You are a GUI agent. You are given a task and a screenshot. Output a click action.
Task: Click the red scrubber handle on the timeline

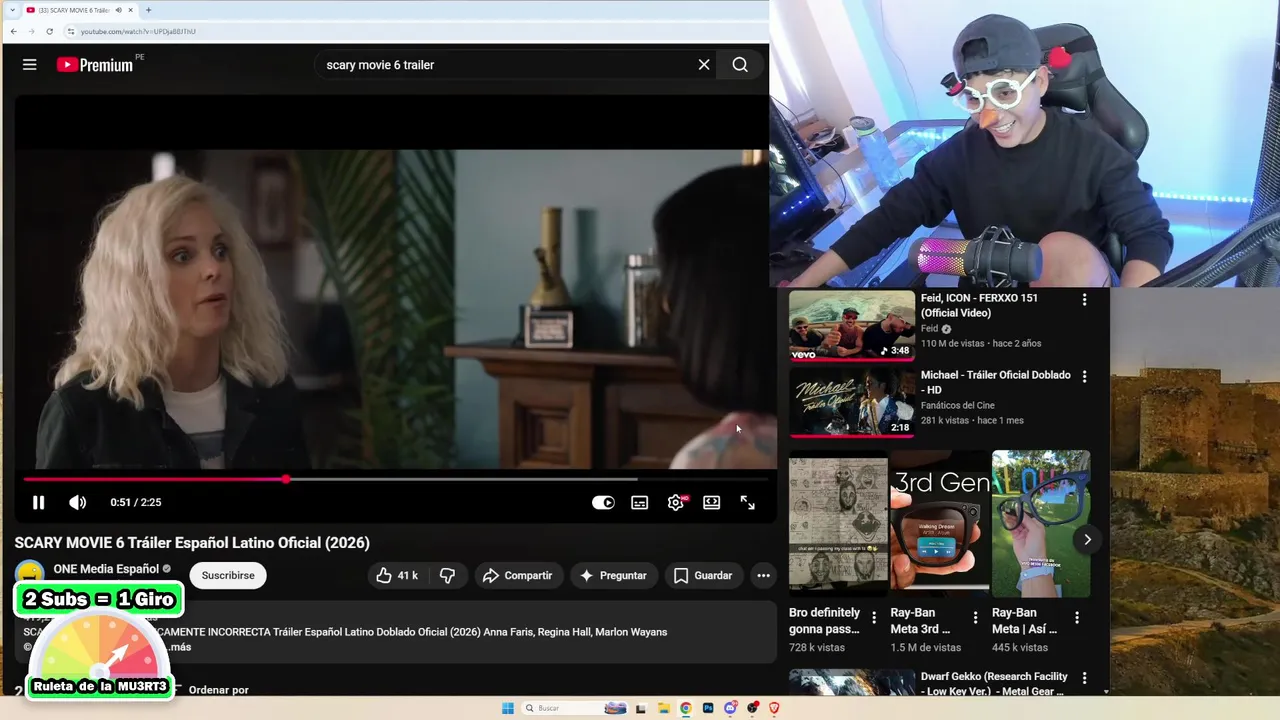point(286,479)
